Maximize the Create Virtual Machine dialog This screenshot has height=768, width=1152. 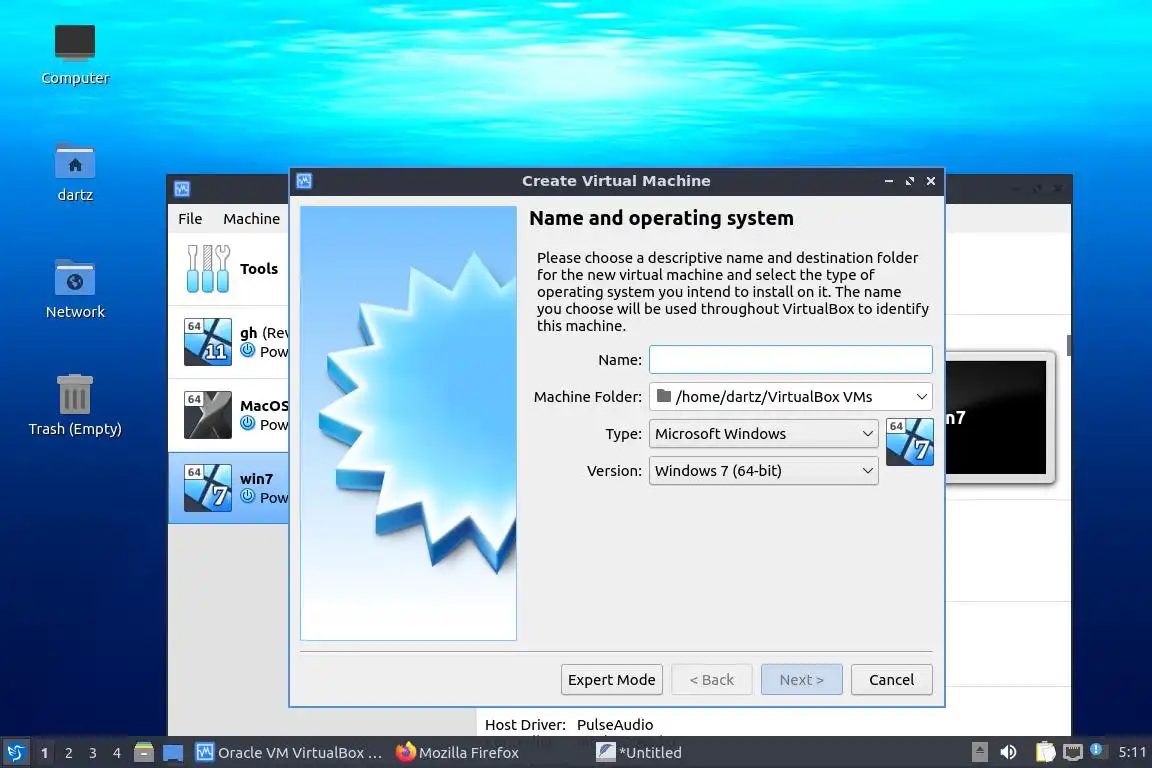pyautogui.click(x=910, y=181)
